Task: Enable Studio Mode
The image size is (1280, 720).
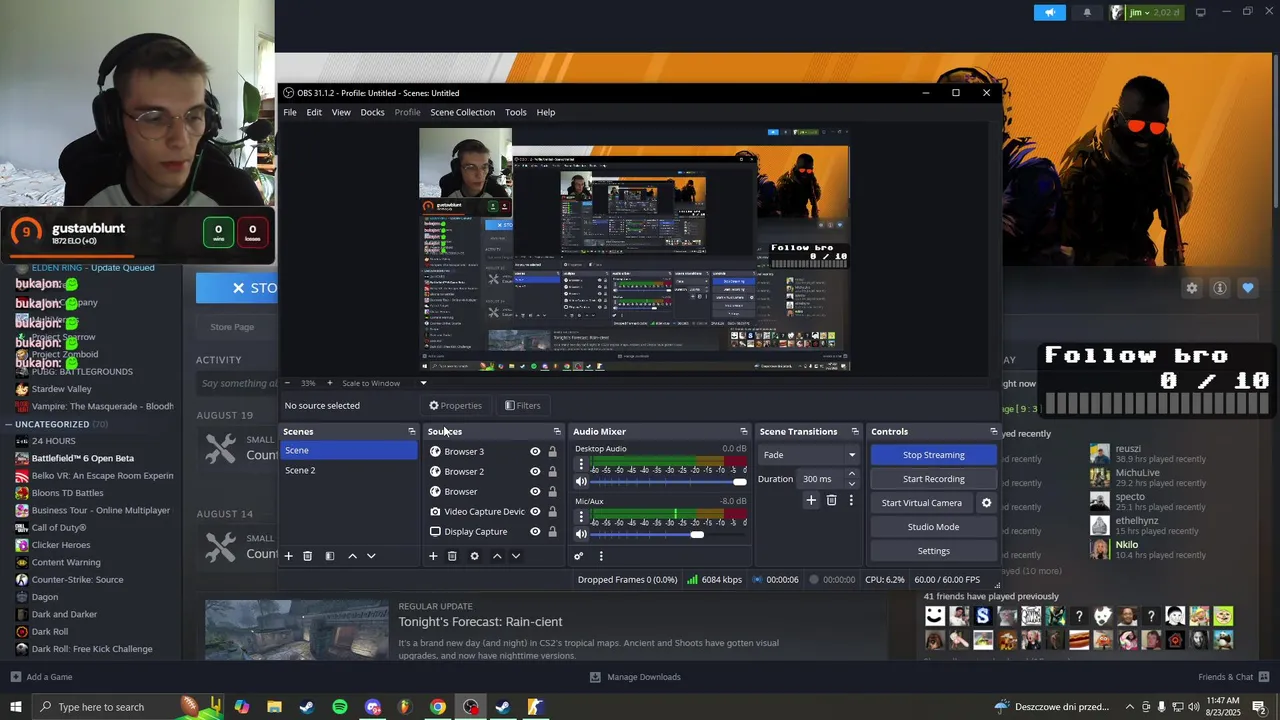Action: [x=934, y=527]
